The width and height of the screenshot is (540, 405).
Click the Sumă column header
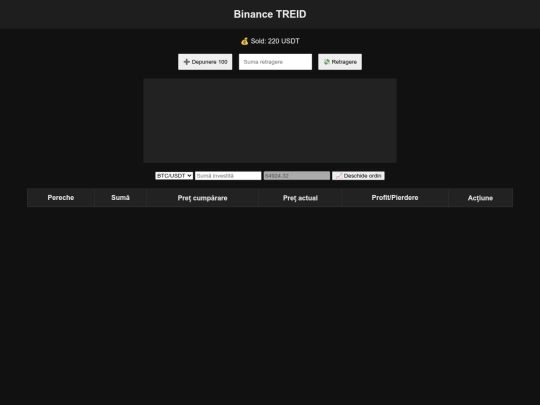coord(120,198)
